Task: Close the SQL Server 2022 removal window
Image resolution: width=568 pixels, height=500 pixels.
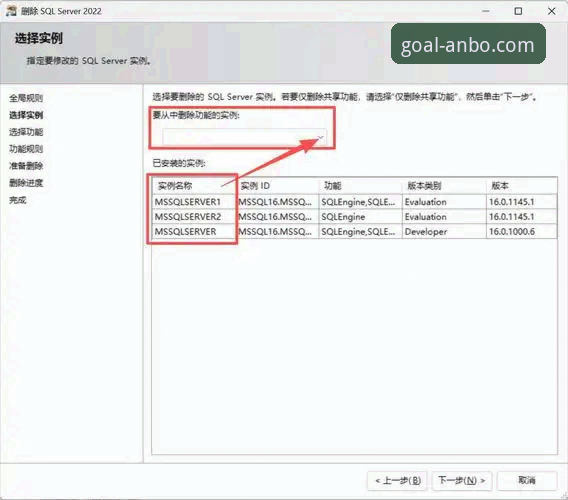Action: [x=552, y=11]
